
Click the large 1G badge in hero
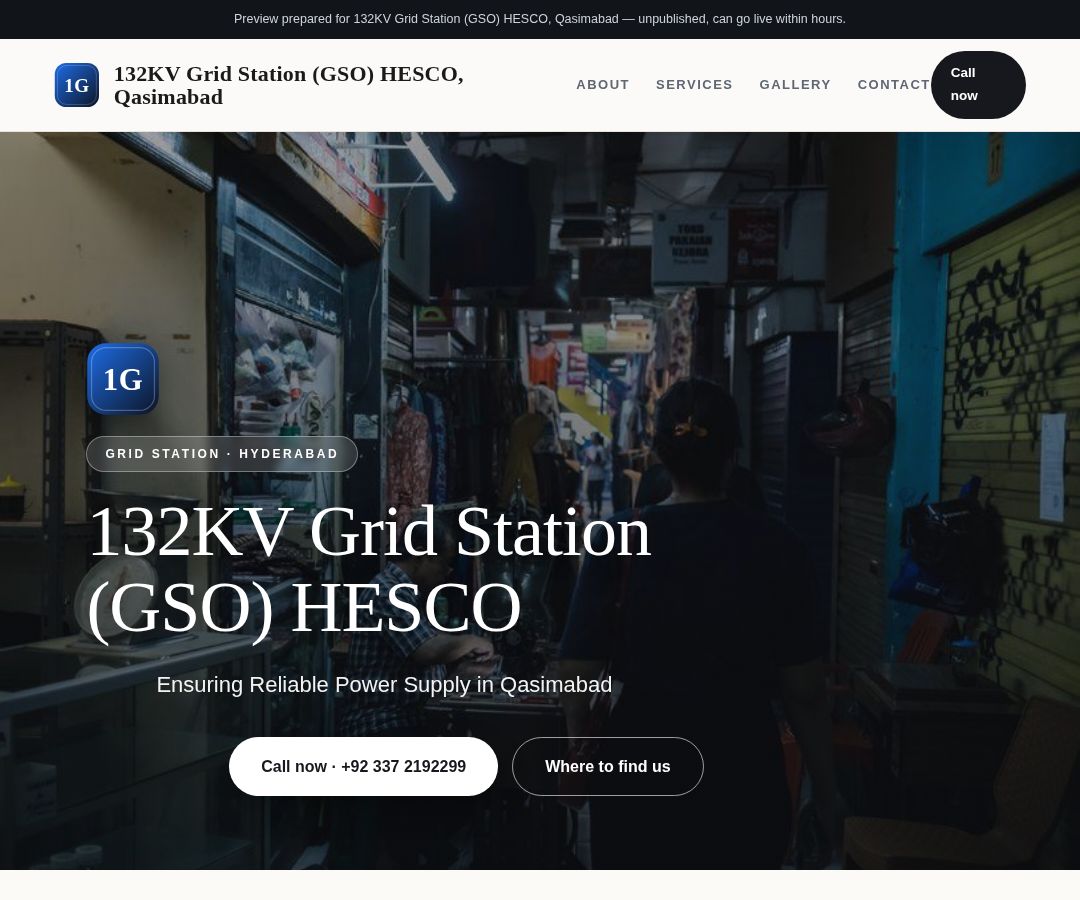(x=123, y=379)
